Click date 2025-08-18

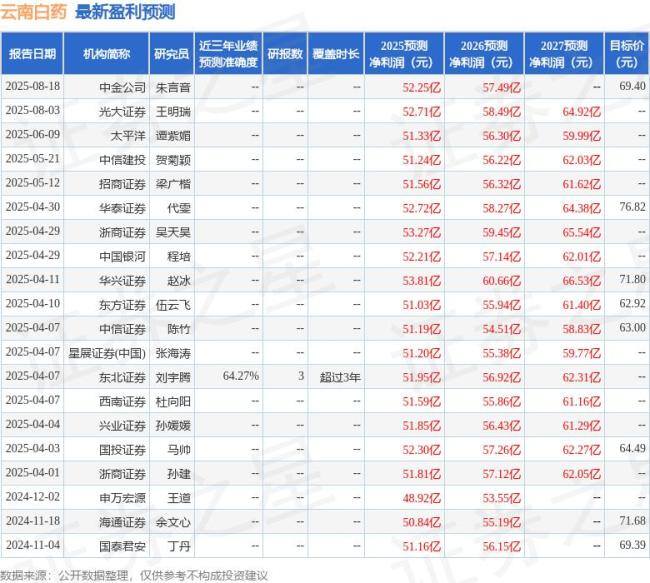[33, 86]
